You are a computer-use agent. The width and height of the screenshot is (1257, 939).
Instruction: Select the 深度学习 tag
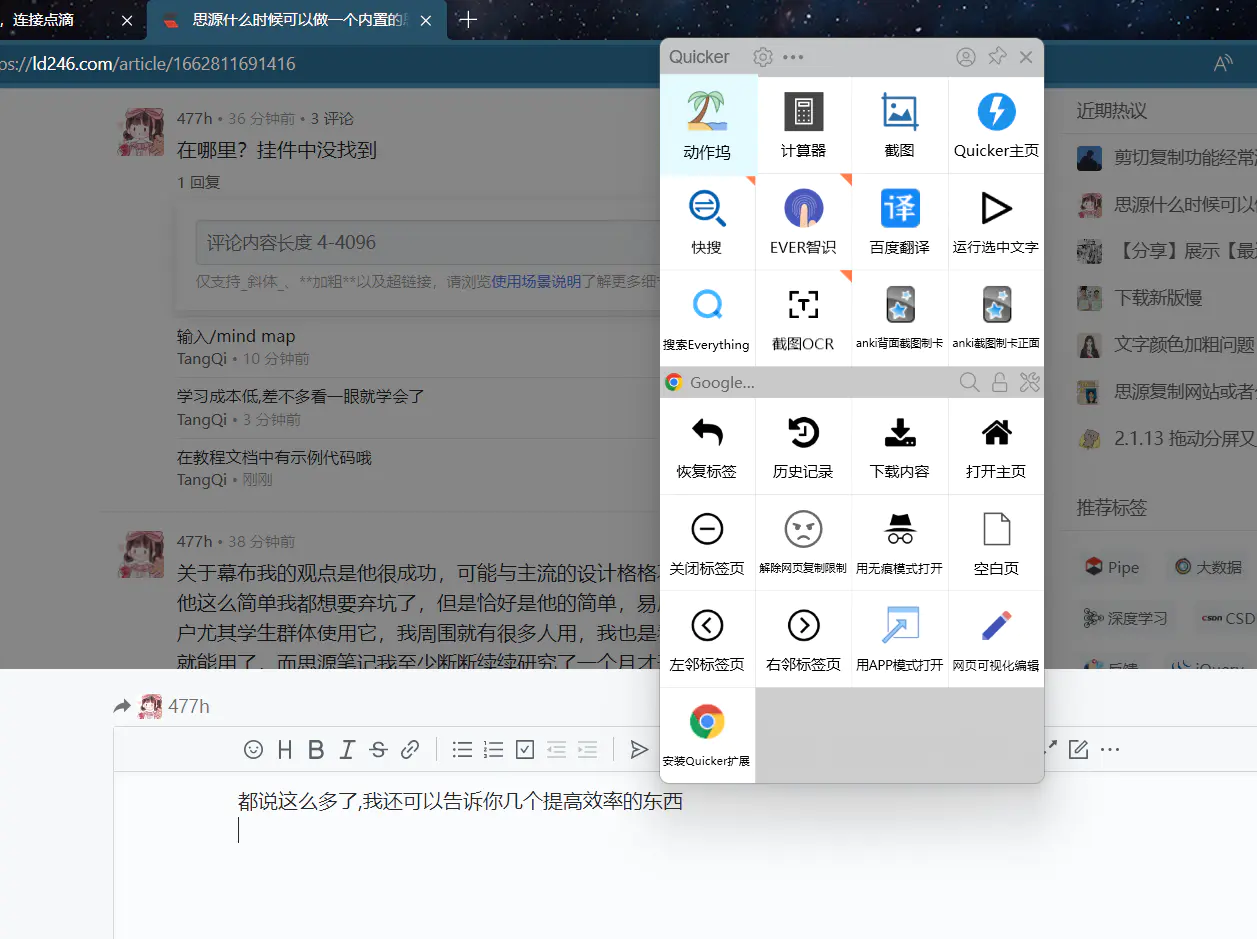(x=1125, y=618)
